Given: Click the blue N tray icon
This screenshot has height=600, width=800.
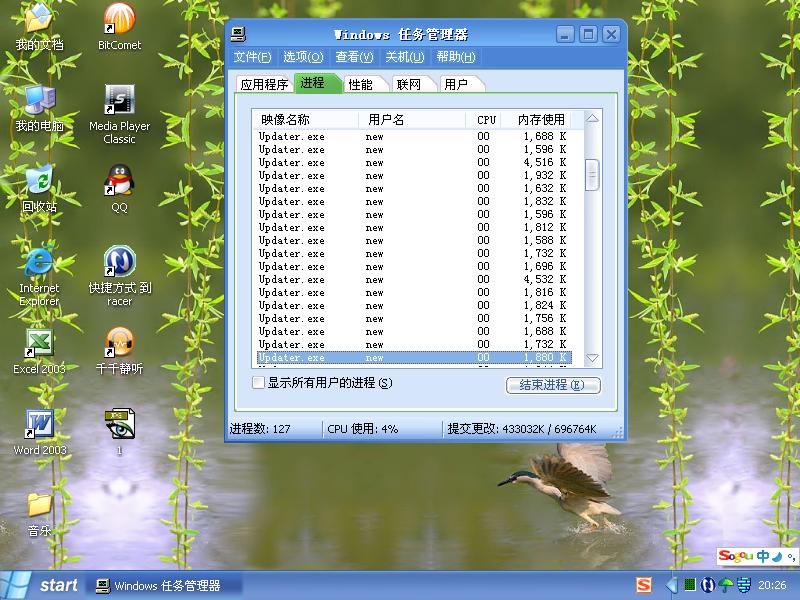Looking at the screenshot, I should (707, 585).
